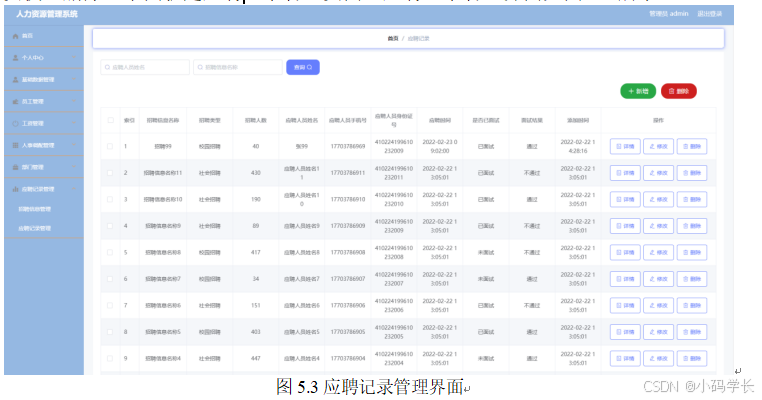
Task: Click the 退出登录 logout link
Action: pos(710,14)
